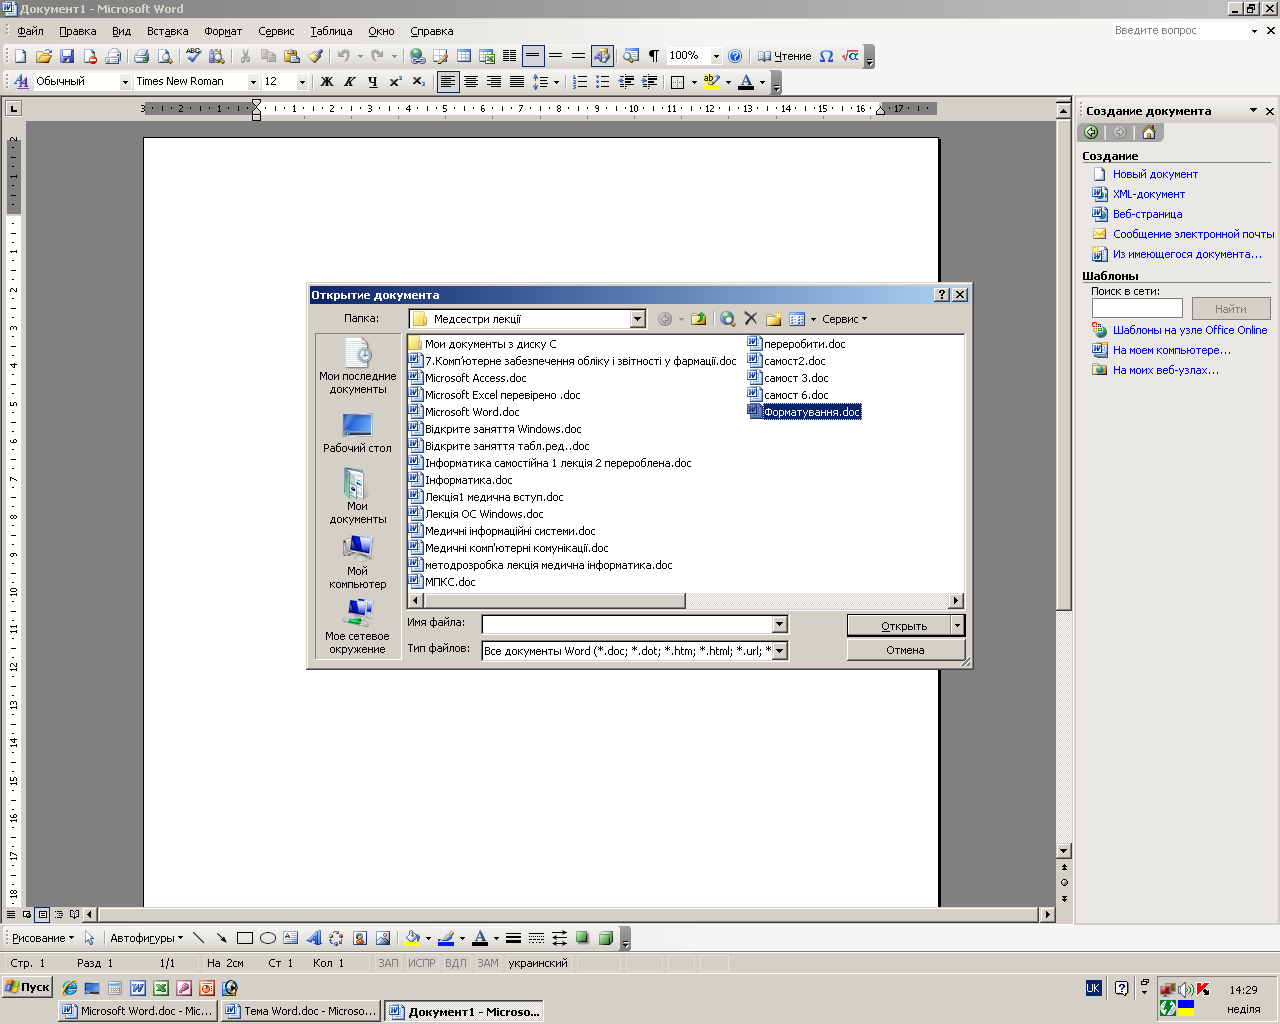The width and height of the screenshot is (1280, 1024).
Task: Open the font size 12 dropdown
Action: click(x=303, y=82)
